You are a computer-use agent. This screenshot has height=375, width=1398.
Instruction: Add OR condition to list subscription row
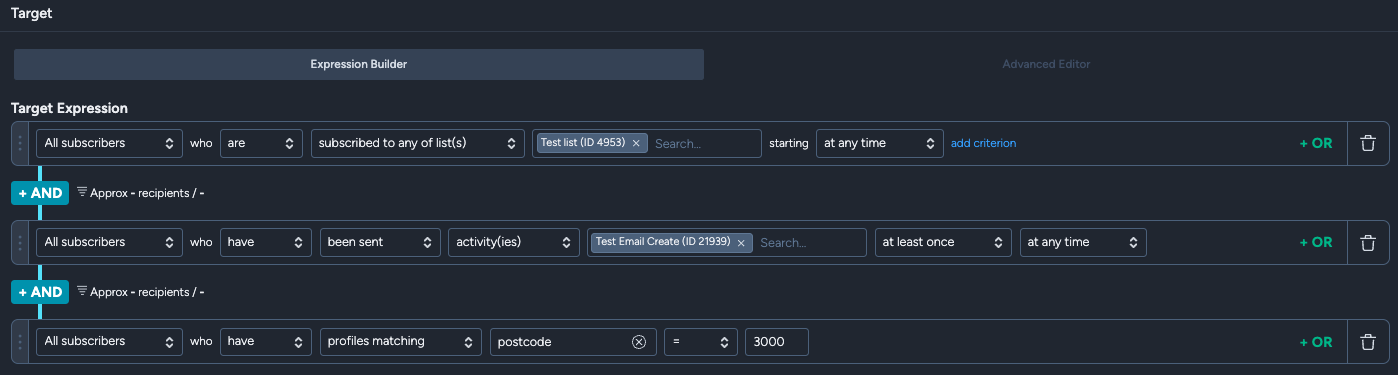(1316, 143)
